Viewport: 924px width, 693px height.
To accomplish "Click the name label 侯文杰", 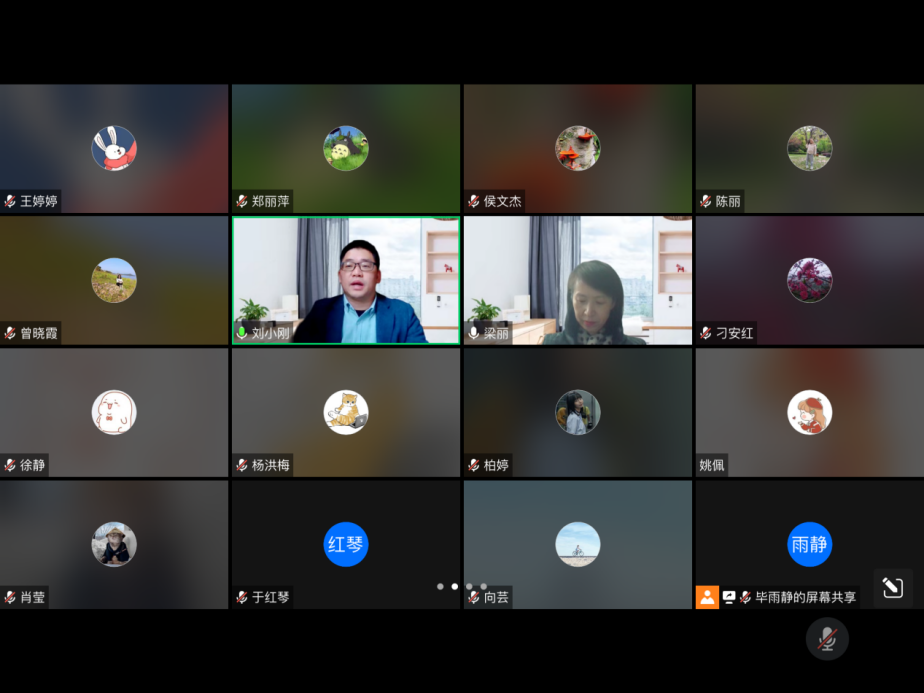I will pyautogui.click(x=503, y=201).
